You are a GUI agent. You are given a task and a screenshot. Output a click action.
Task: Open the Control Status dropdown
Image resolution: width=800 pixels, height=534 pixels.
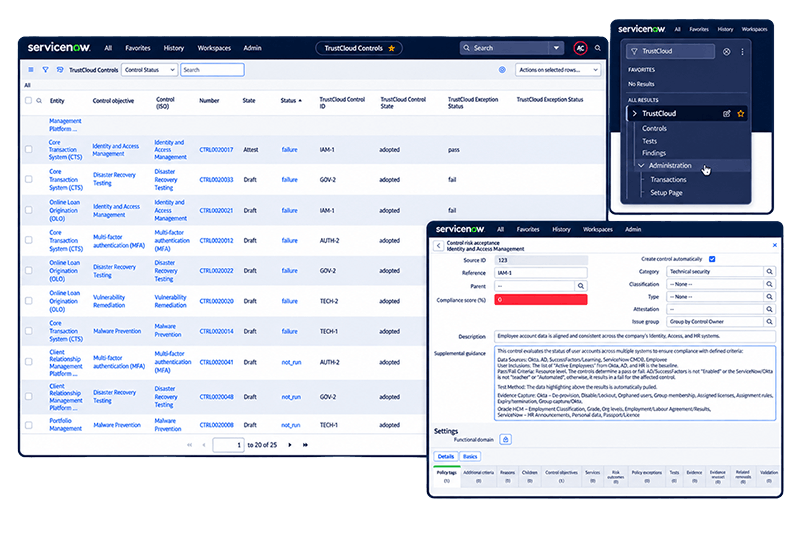(149, 70)
